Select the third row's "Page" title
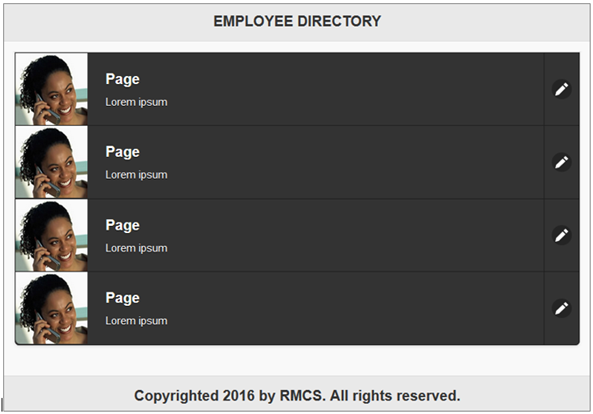Image resolution: width=593 pixels, height=414 pixels. [123, 225]
